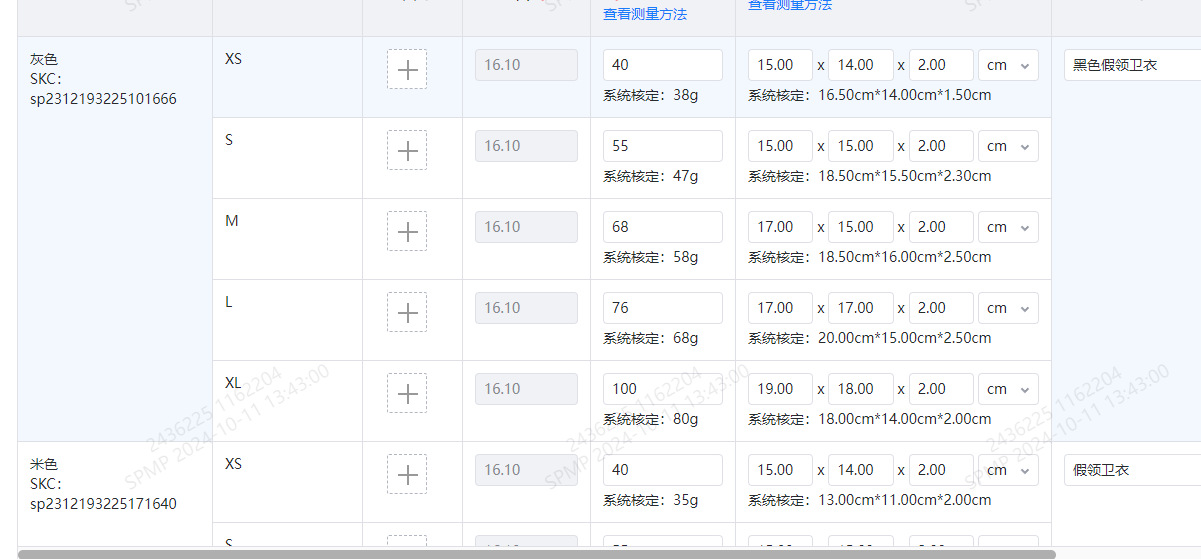Click 16.50cm*14.00cm*1.50cm verified size text
This screenshot has height=559, width=1201.
[905, 95]
